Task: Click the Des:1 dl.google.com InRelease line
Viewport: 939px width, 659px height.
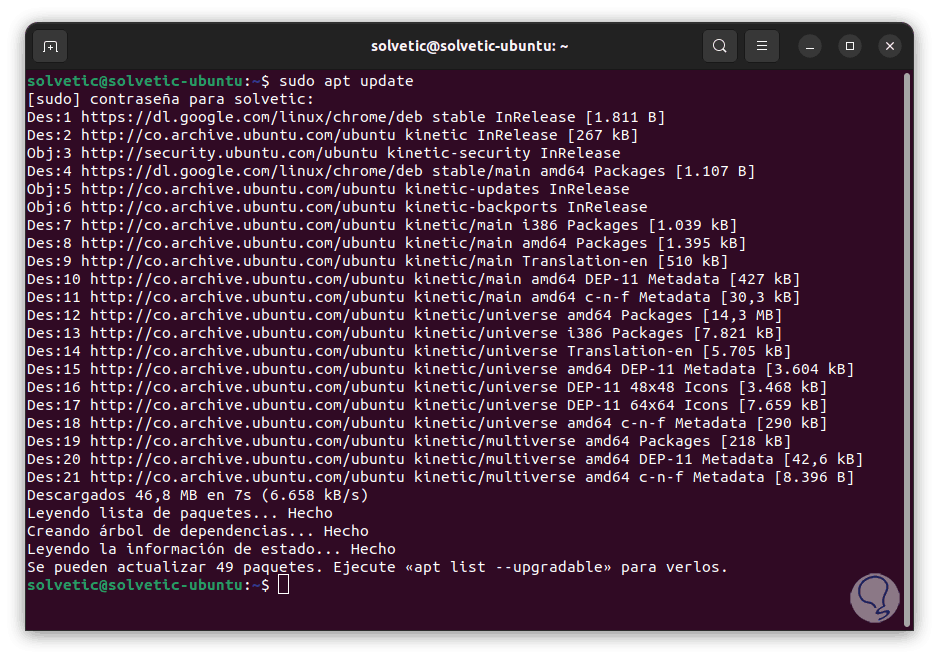Action: click(346, 117)
